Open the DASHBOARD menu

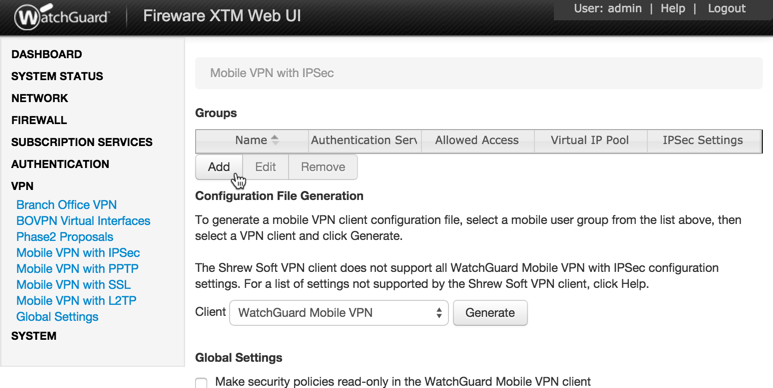pyautogui.click(x=46, y=54)
